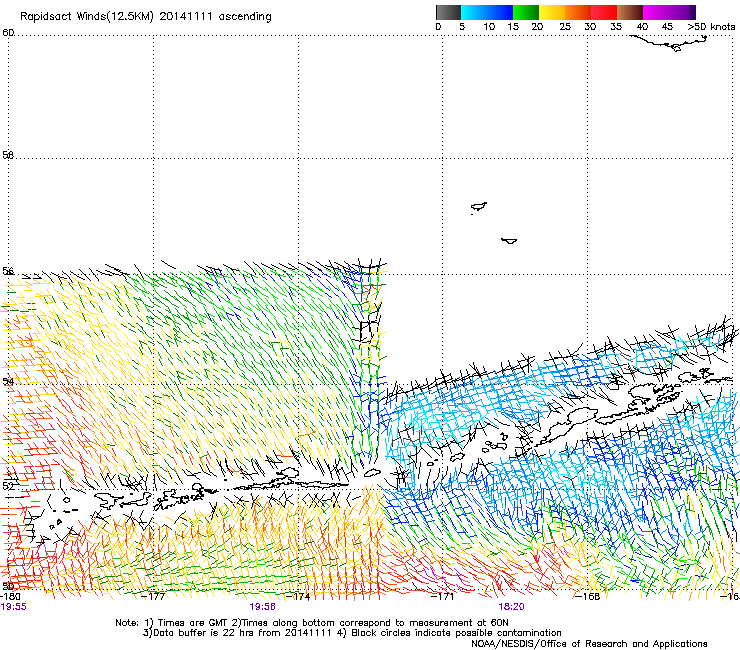Click the title "Rapidscat Winds(12.5KM) 20141111 ascending"
Screen dimensions: 740x650
146,17
